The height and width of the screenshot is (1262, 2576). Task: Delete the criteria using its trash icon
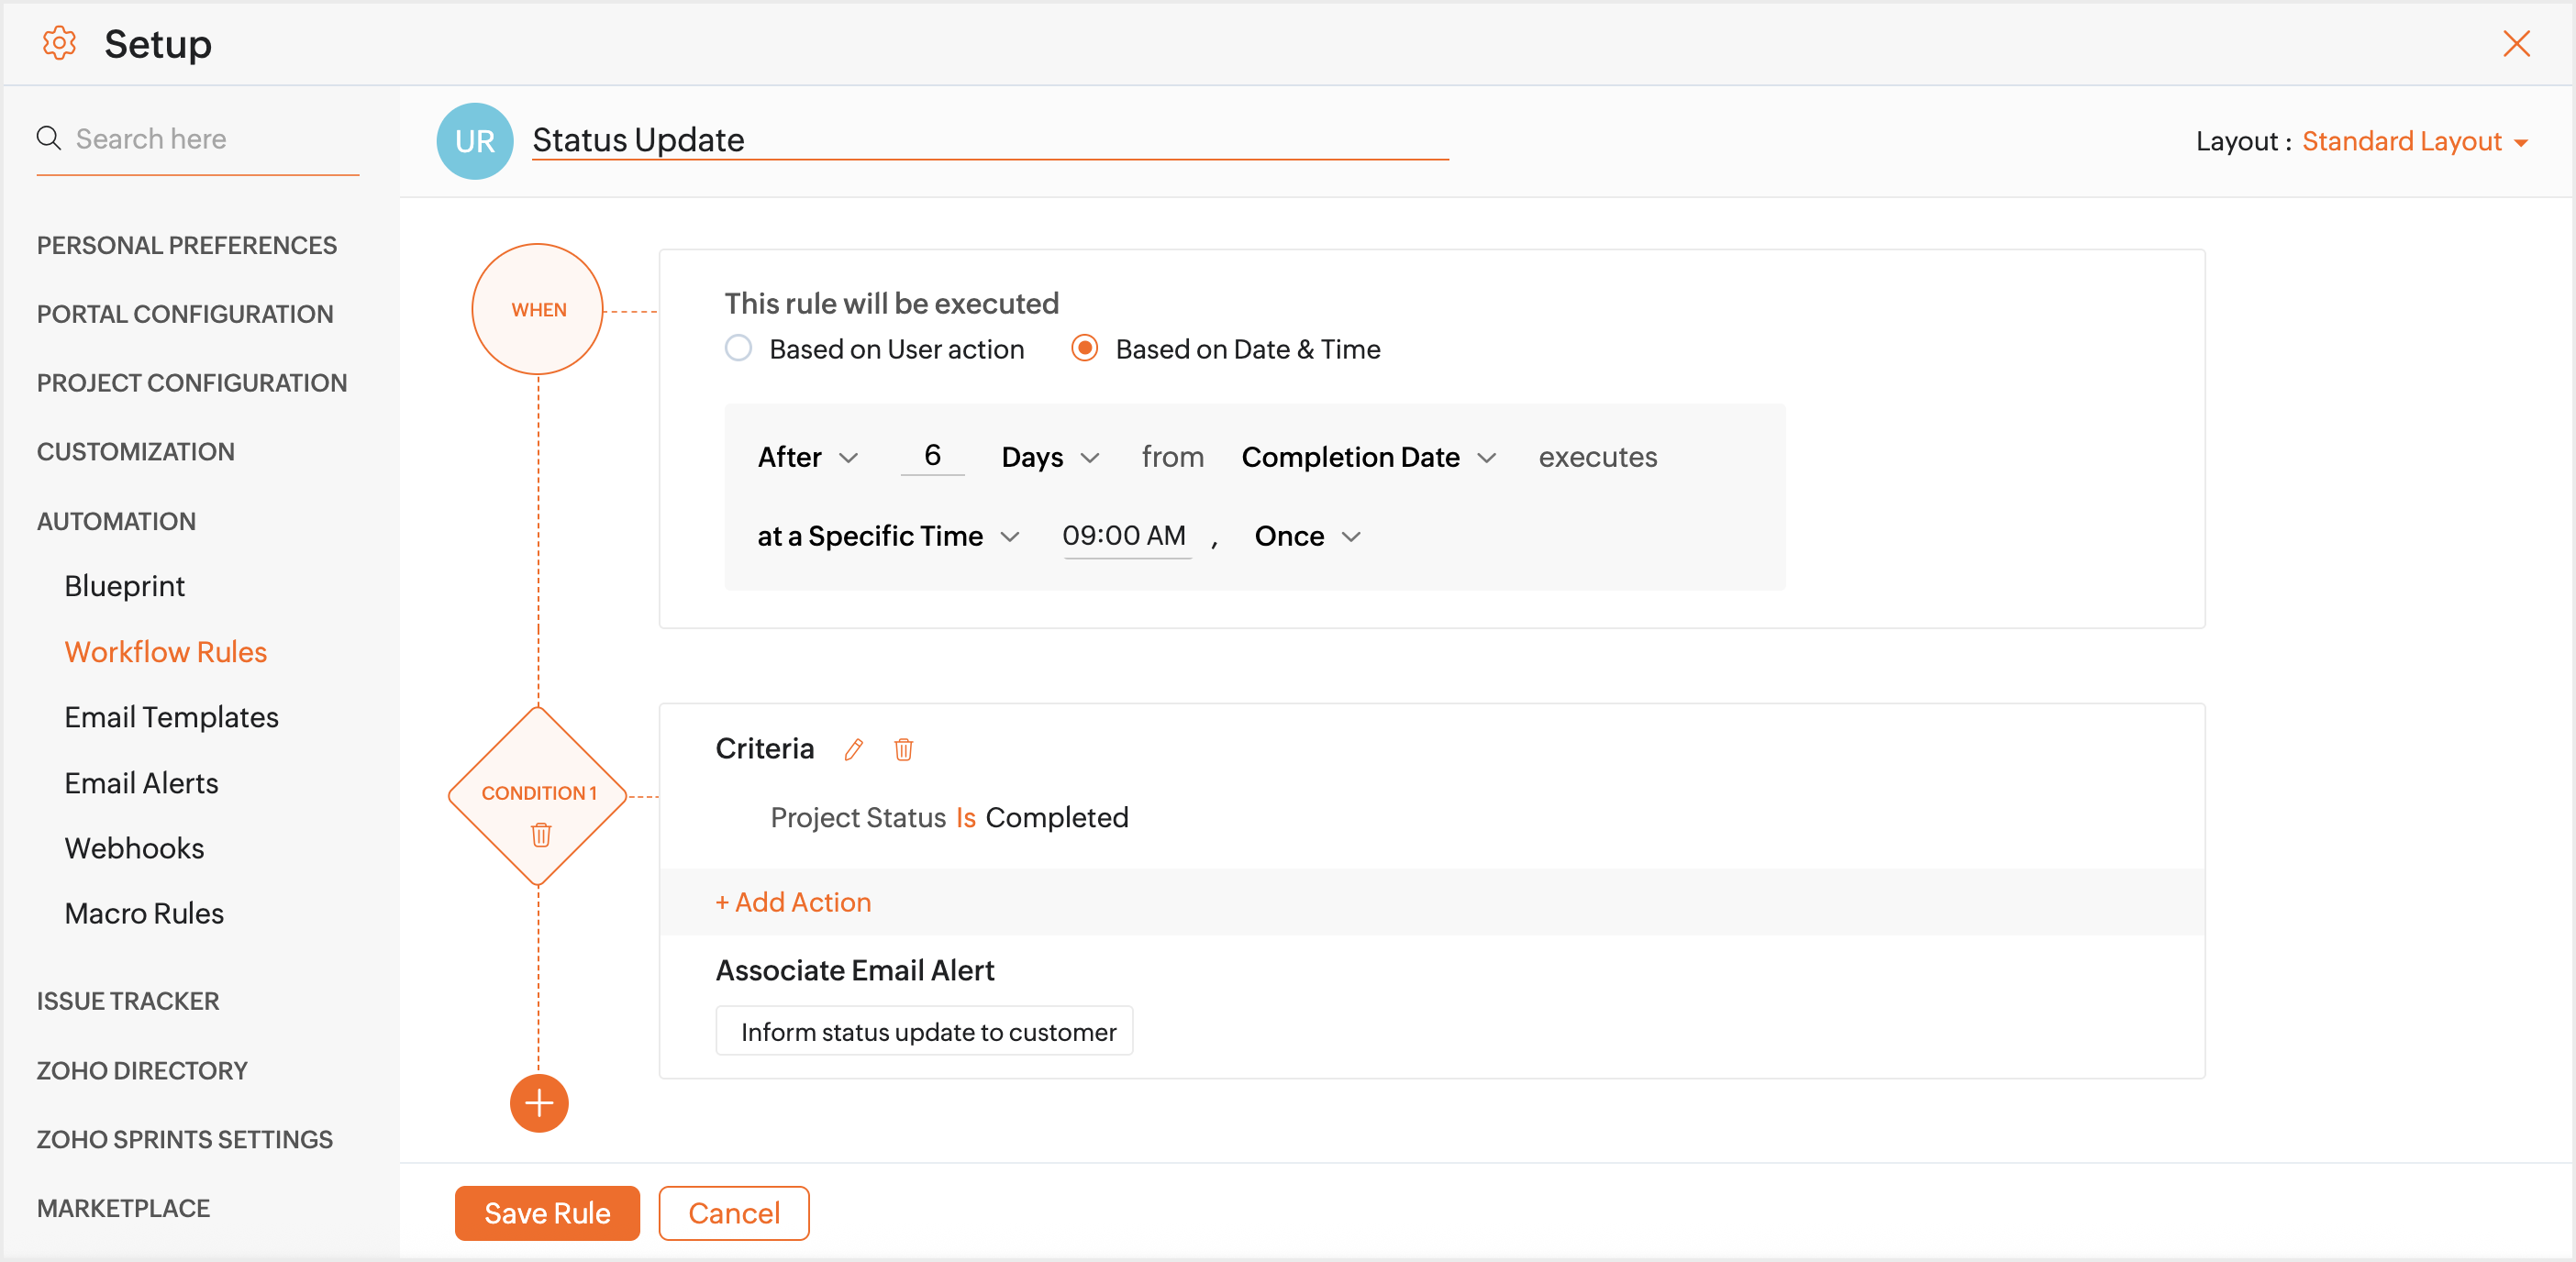pos(903,749)
